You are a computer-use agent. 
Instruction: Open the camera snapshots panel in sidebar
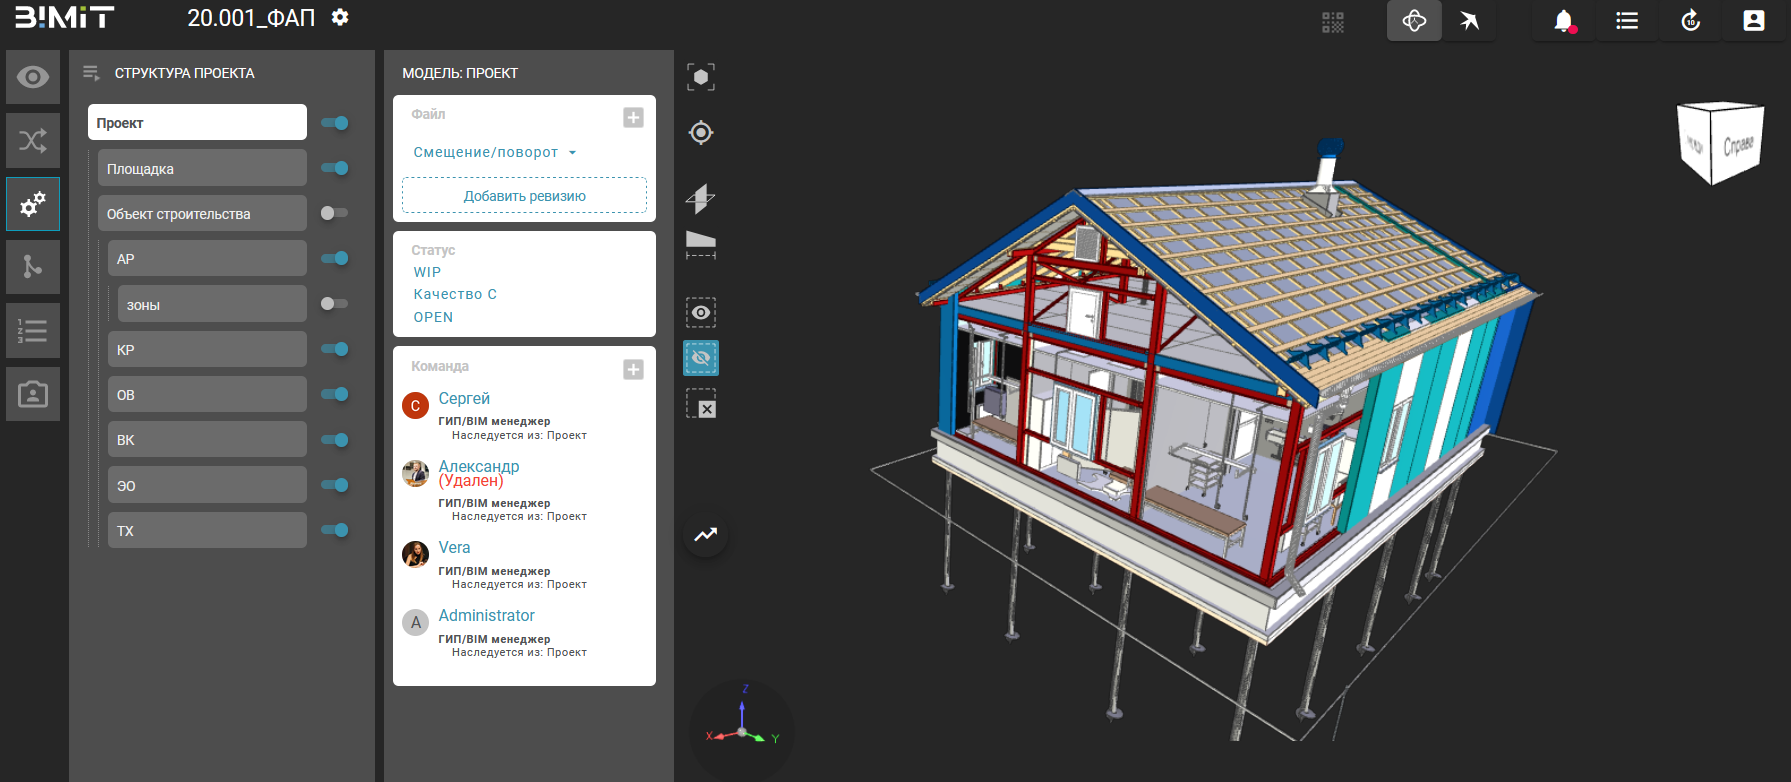33,394
